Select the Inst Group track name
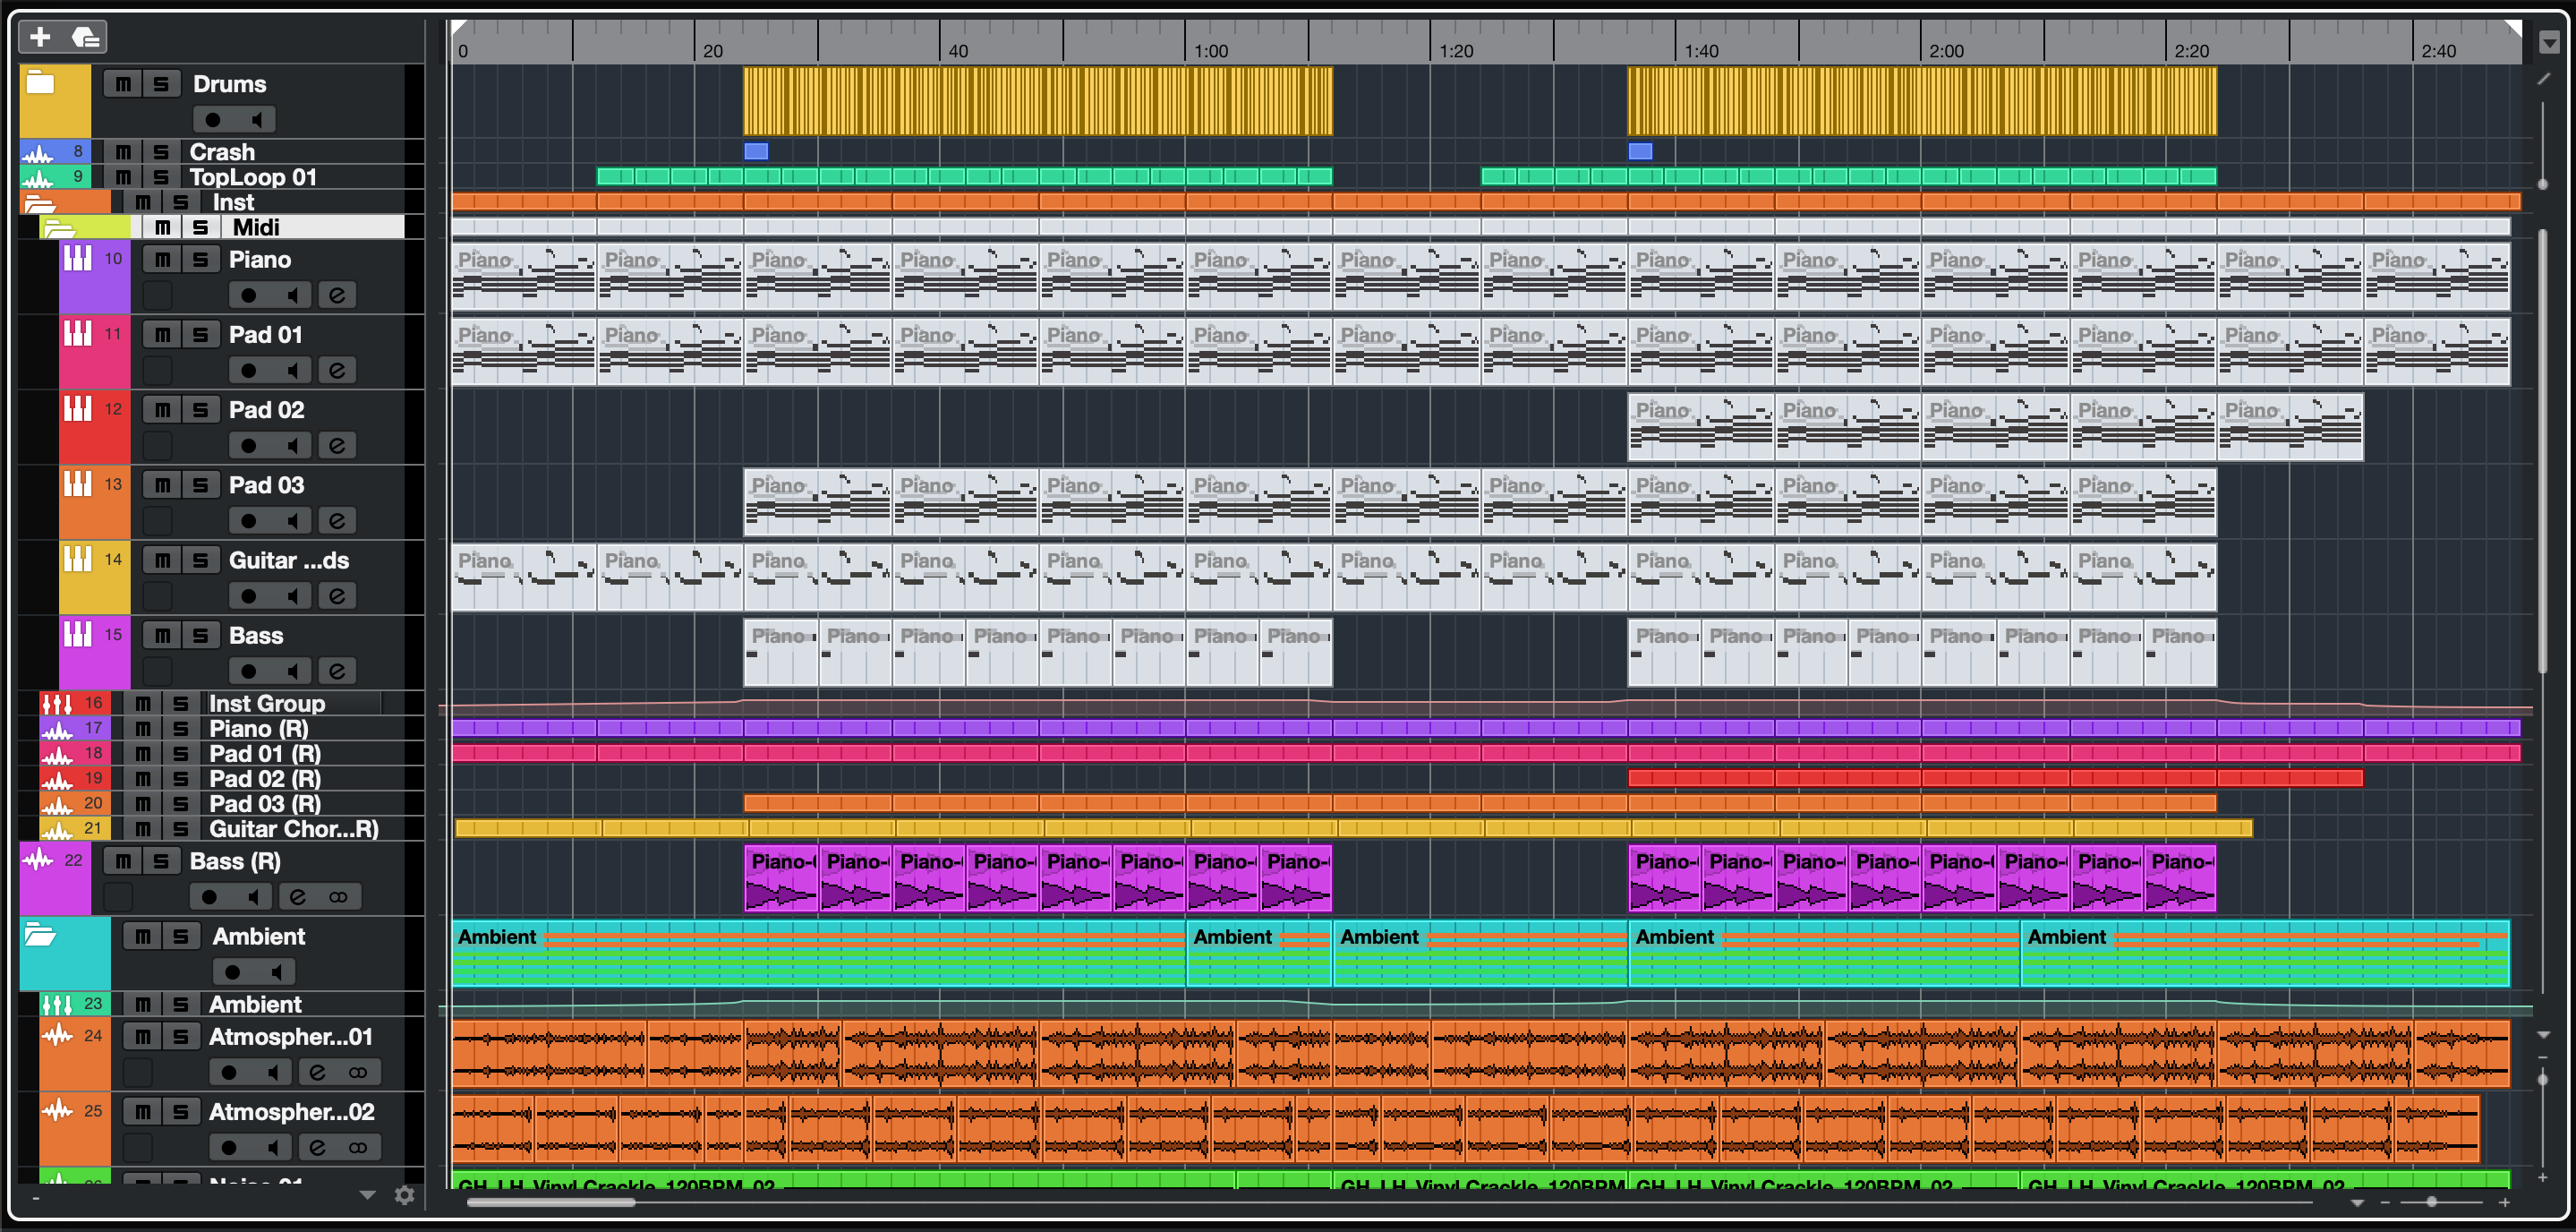Screen dimensions: 2576x1232 (x=267, y=703)
